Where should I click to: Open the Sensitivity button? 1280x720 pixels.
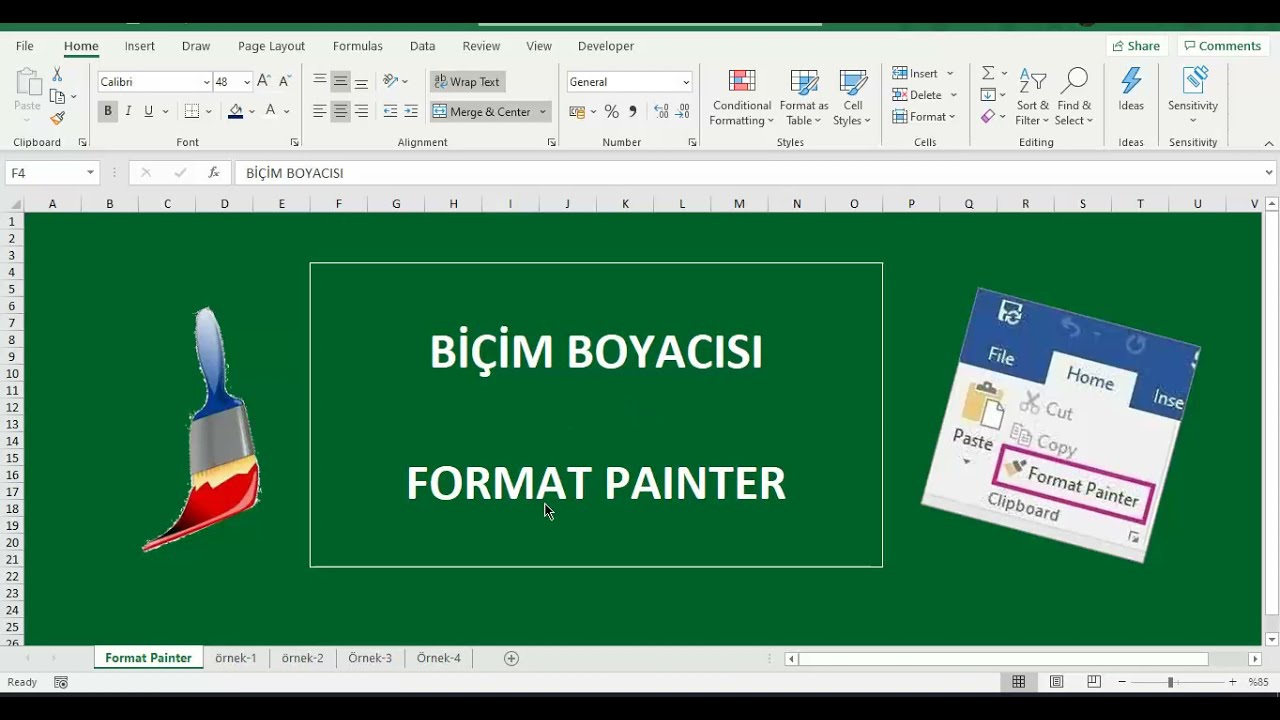click(1193, 95)
